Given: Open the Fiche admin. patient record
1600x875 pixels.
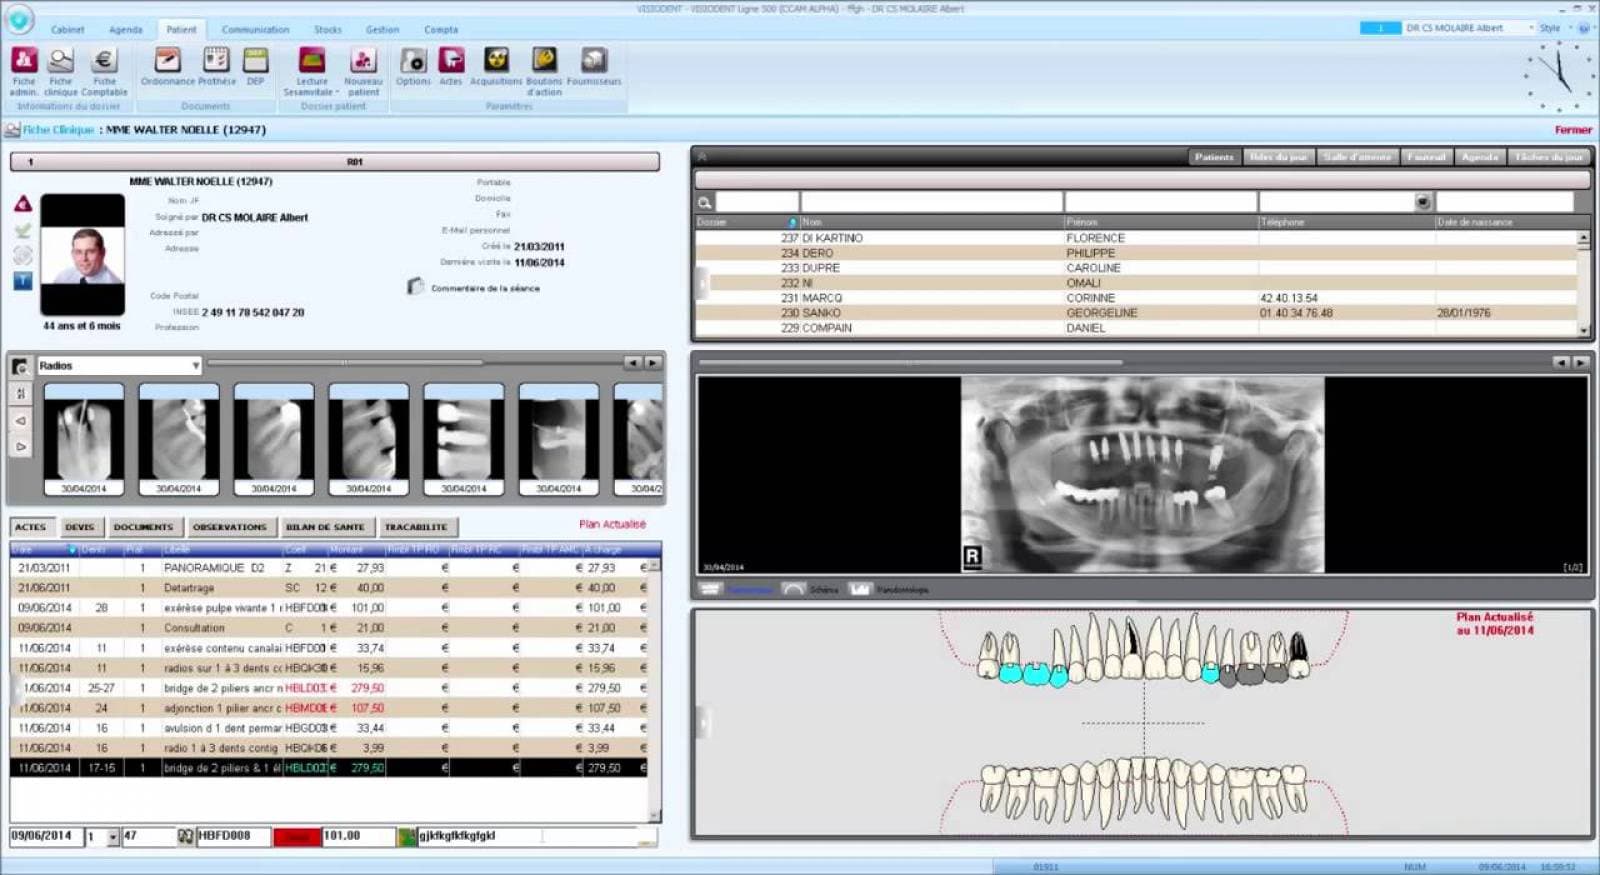Looking at the screenshot, I should click(24, 62).
